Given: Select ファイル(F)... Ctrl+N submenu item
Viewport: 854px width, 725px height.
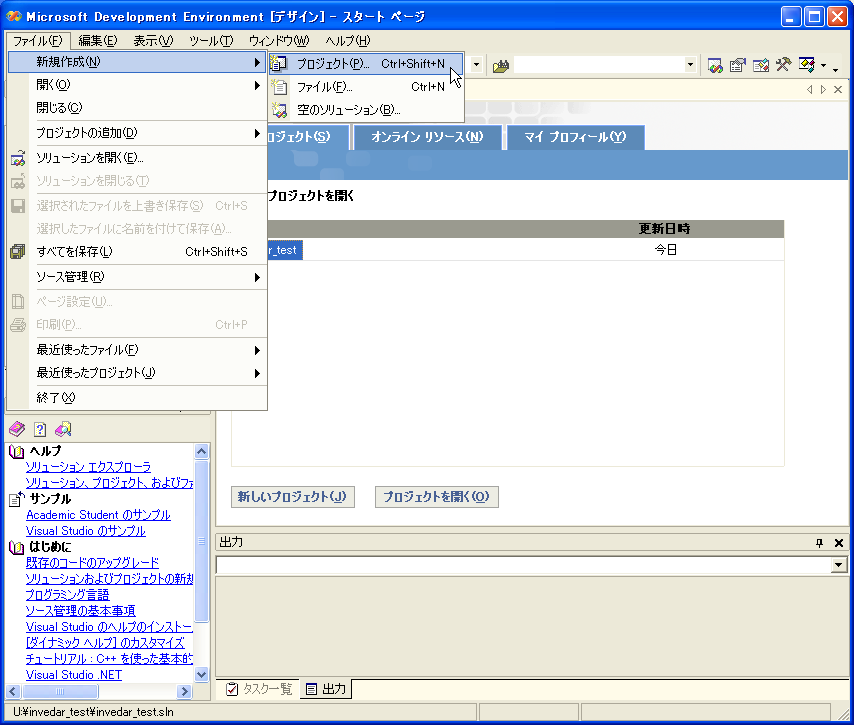Looking at the screenshot, I should [367, 87].
